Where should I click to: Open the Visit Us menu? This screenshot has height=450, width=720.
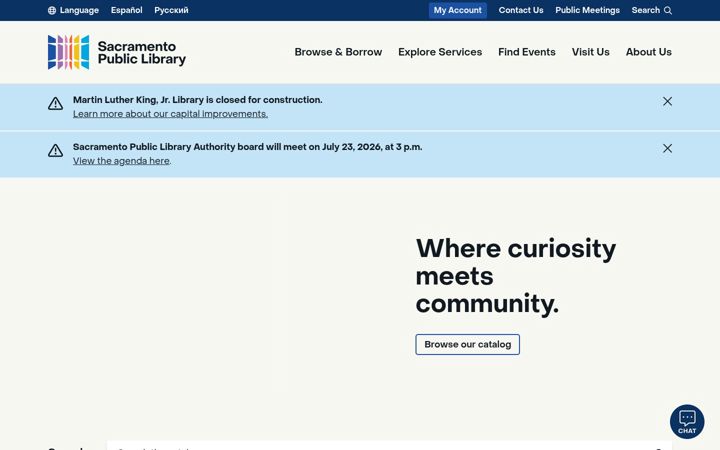point(591,52)
